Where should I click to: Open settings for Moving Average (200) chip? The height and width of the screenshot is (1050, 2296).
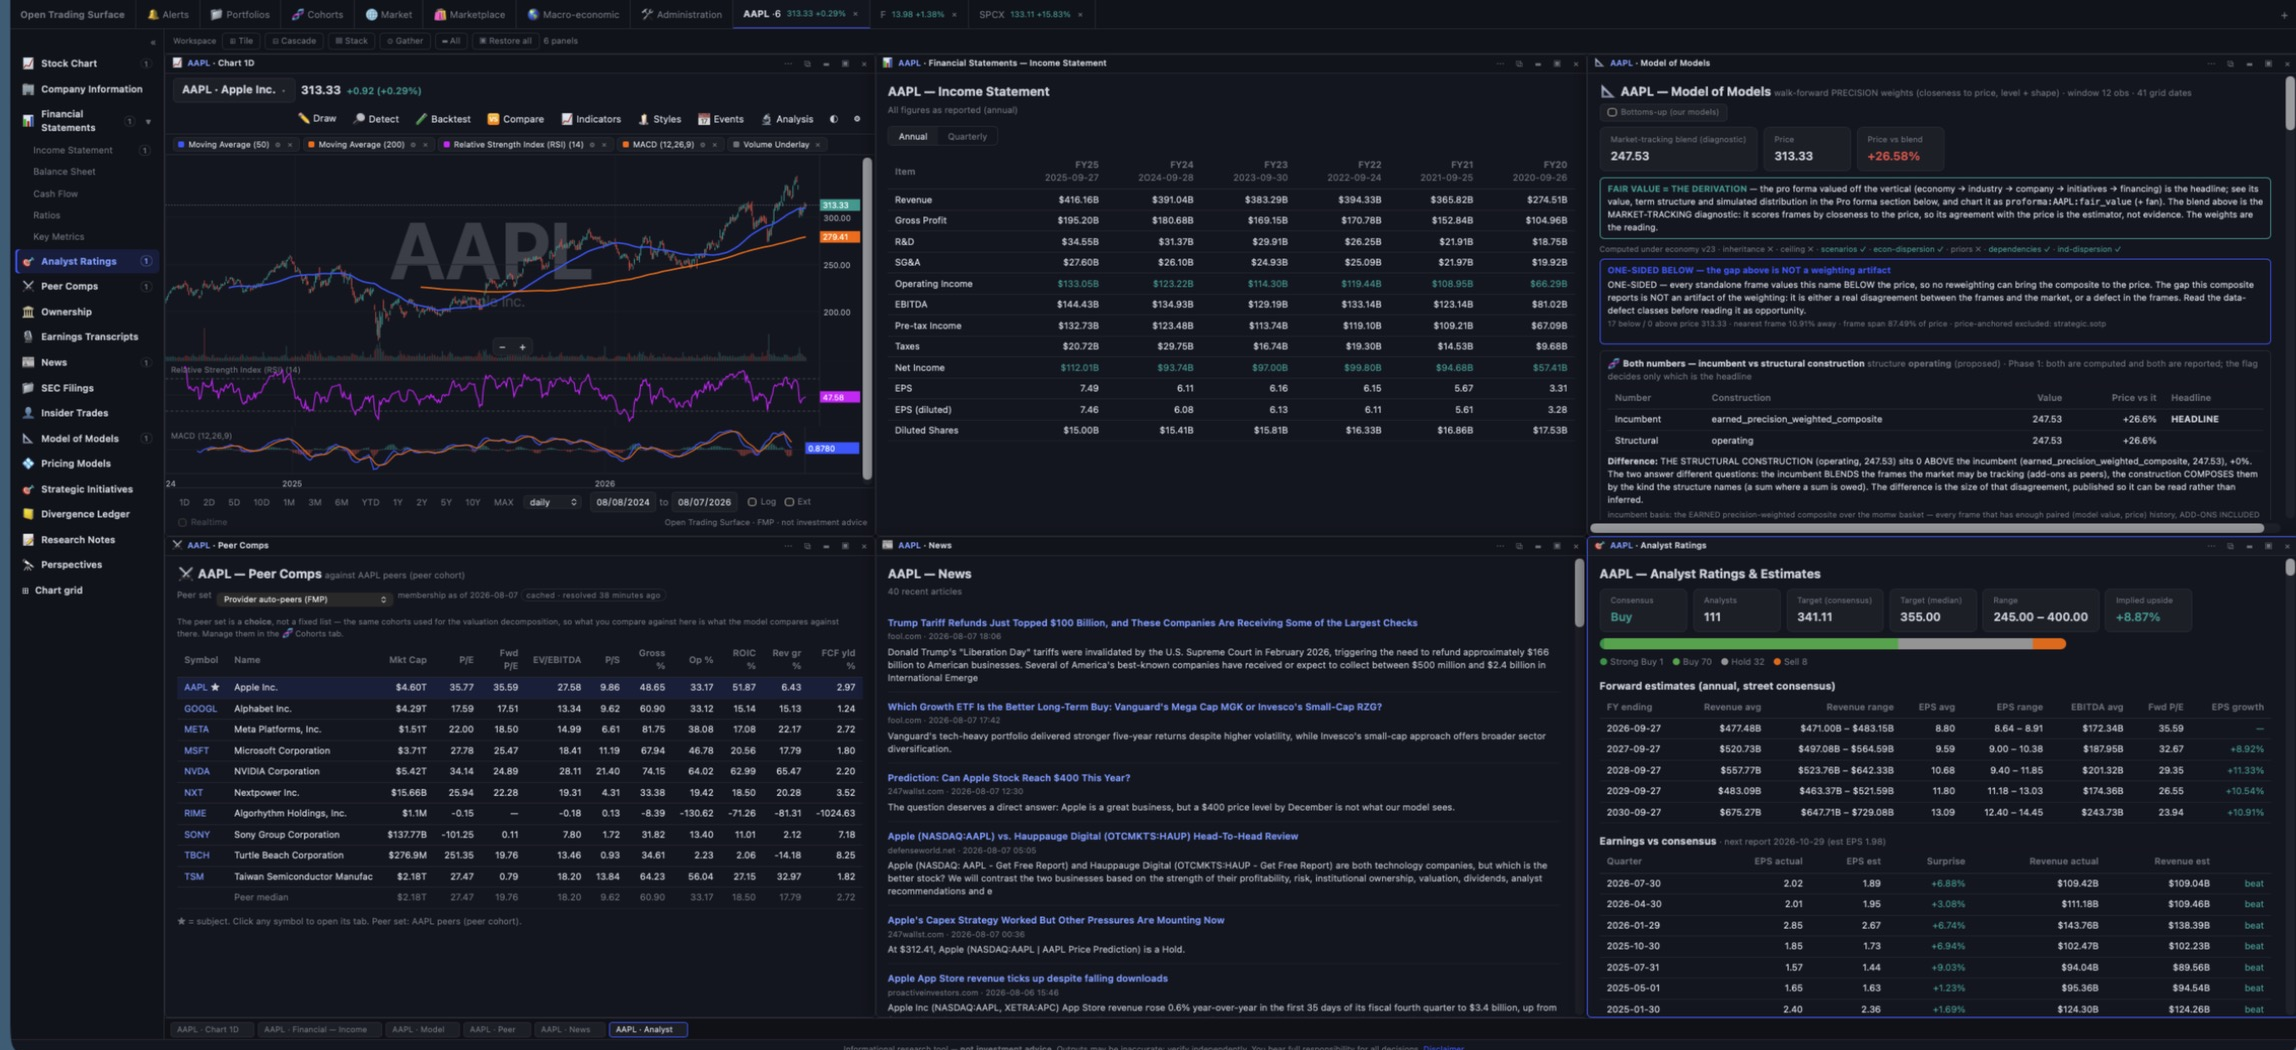(413, 145)
